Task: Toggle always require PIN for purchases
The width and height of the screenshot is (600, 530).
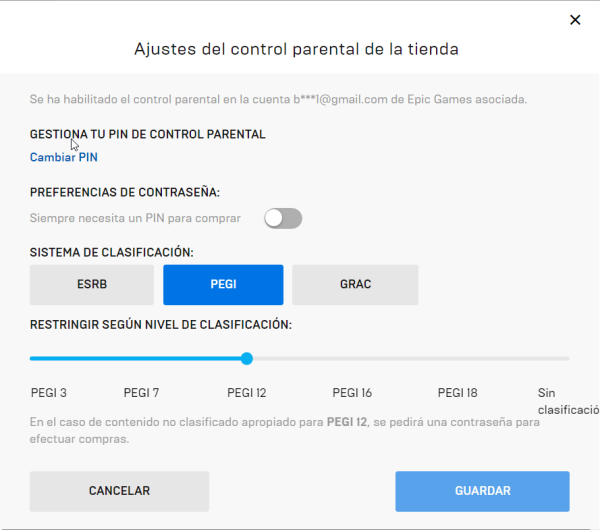Action: tap(282, 218)
